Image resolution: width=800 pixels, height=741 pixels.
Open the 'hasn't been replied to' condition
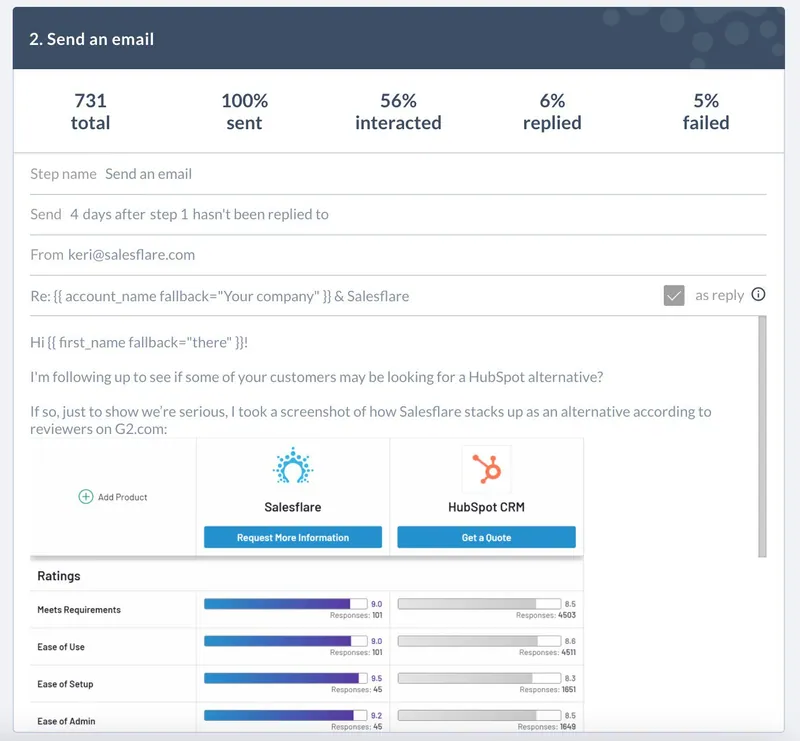click(260, 214)
